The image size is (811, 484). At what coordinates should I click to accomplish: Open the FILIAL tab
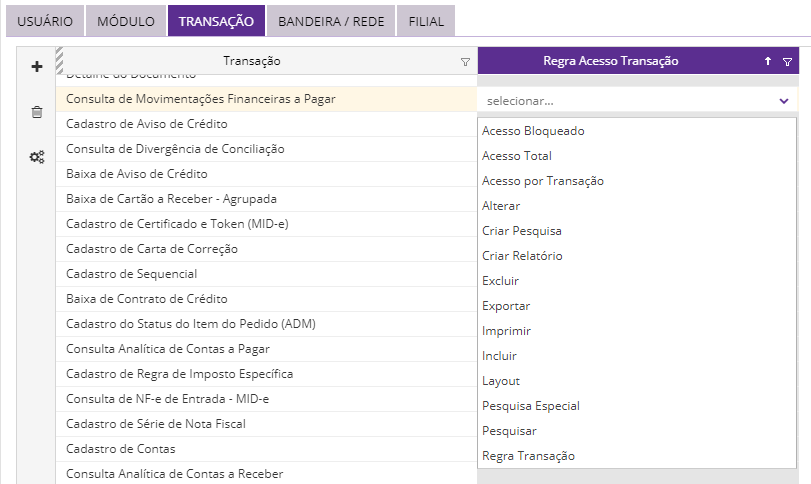click(x=426, y=21)
